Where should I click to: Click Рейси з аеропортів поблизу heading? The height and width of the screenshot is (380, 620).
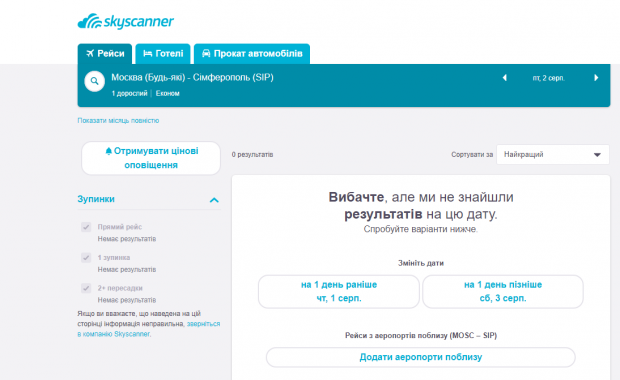click(421, 336)
